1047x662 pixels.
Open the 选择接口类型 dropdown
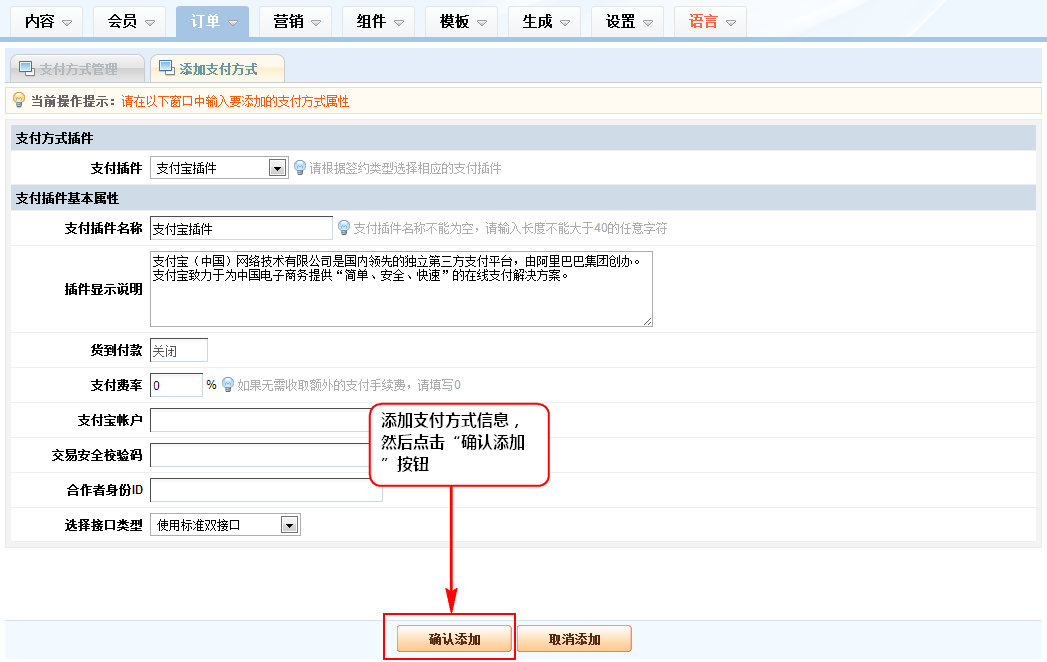click(x=290, y=524)
